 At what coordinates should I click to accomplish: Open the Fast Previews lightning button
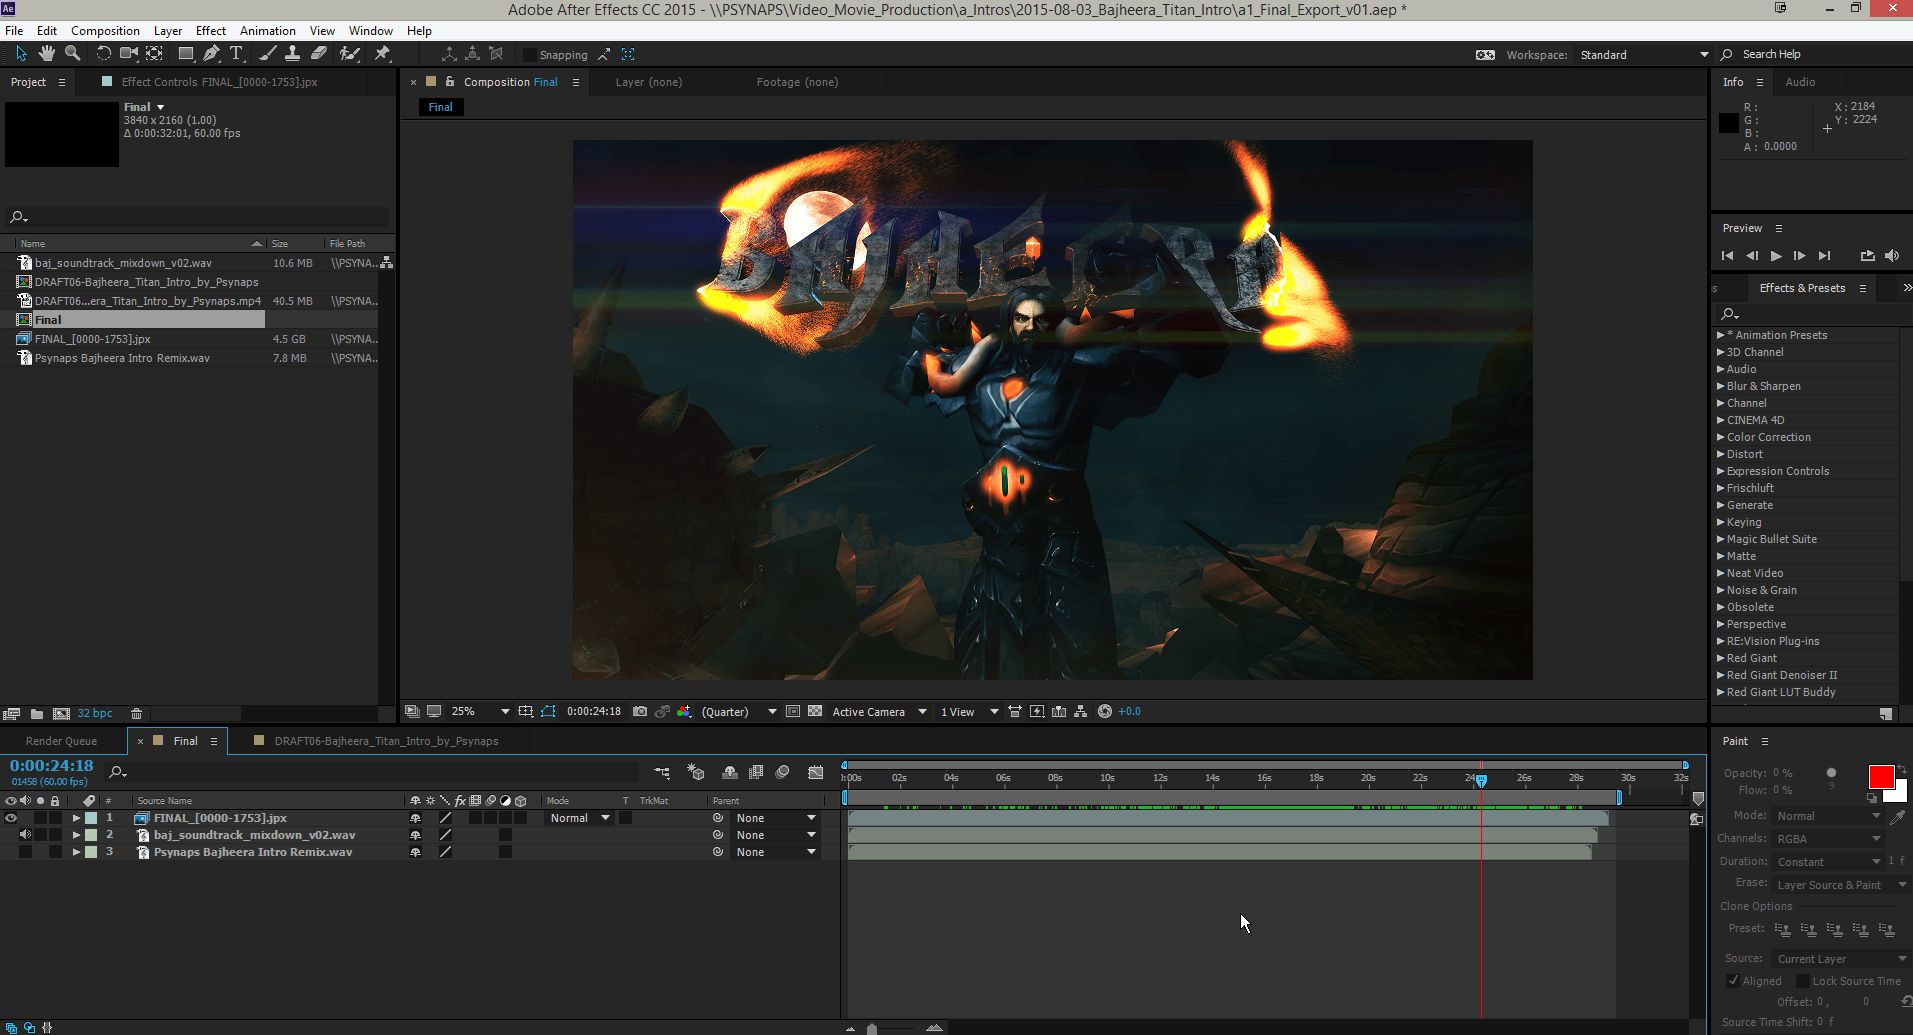click(x=1037, y=712)
